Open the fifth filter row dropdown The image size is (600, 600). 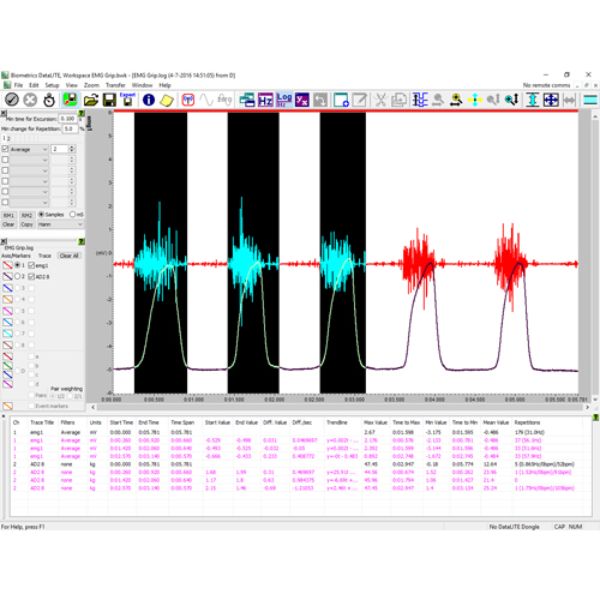tap(29, 192)
